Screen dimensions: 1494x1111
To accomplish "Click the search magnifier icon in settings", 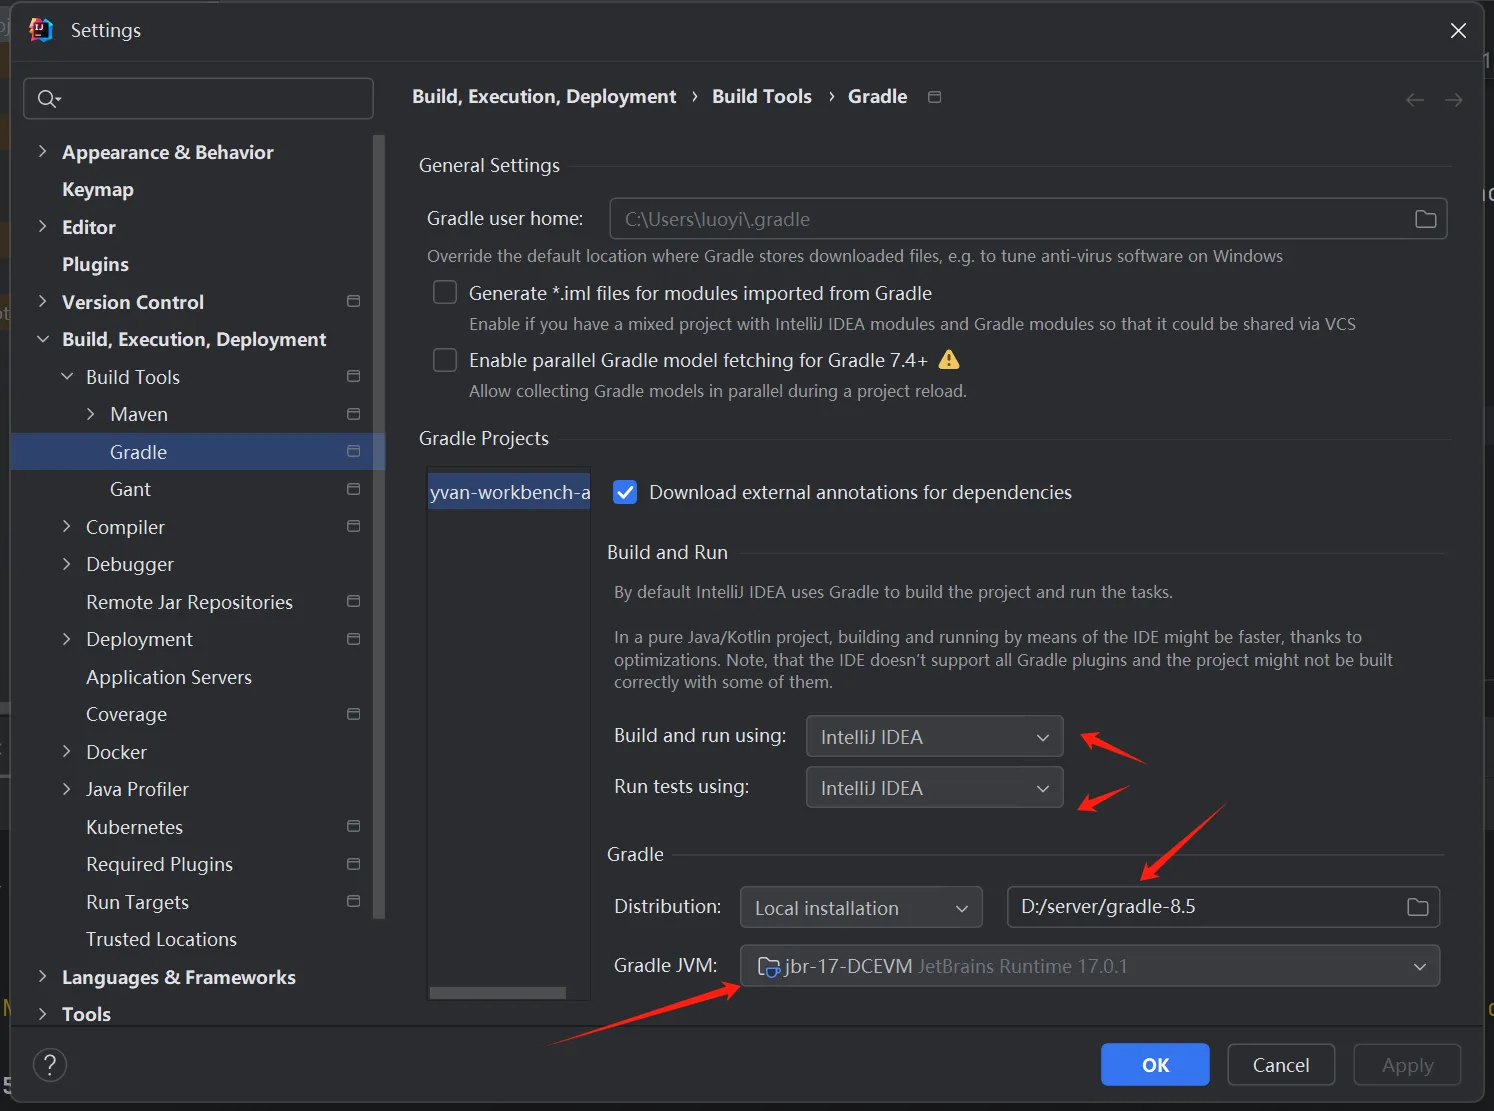I will [x=47, y=98].
